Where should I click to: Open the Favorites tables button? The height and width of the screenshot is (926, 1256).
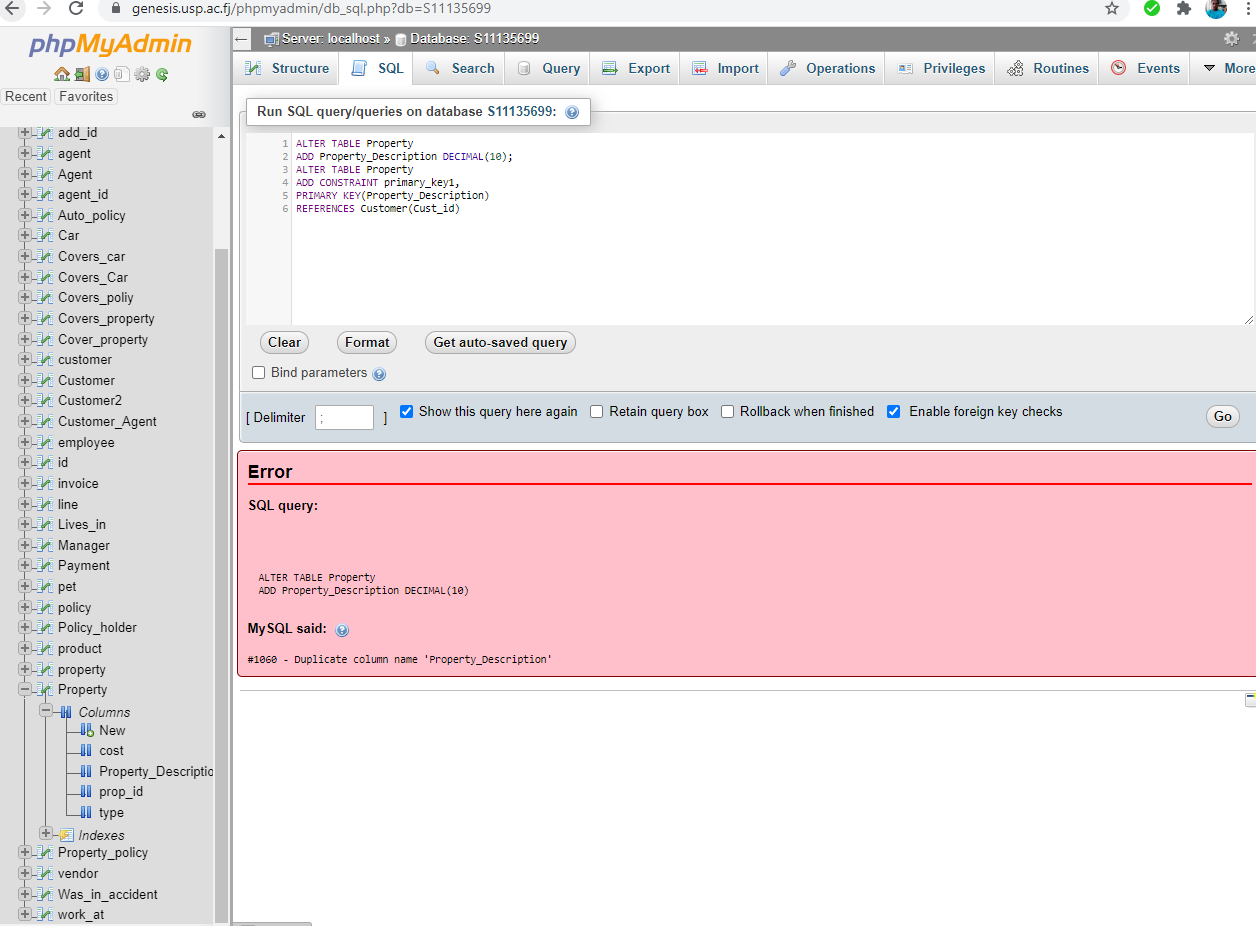coord(86,96)
